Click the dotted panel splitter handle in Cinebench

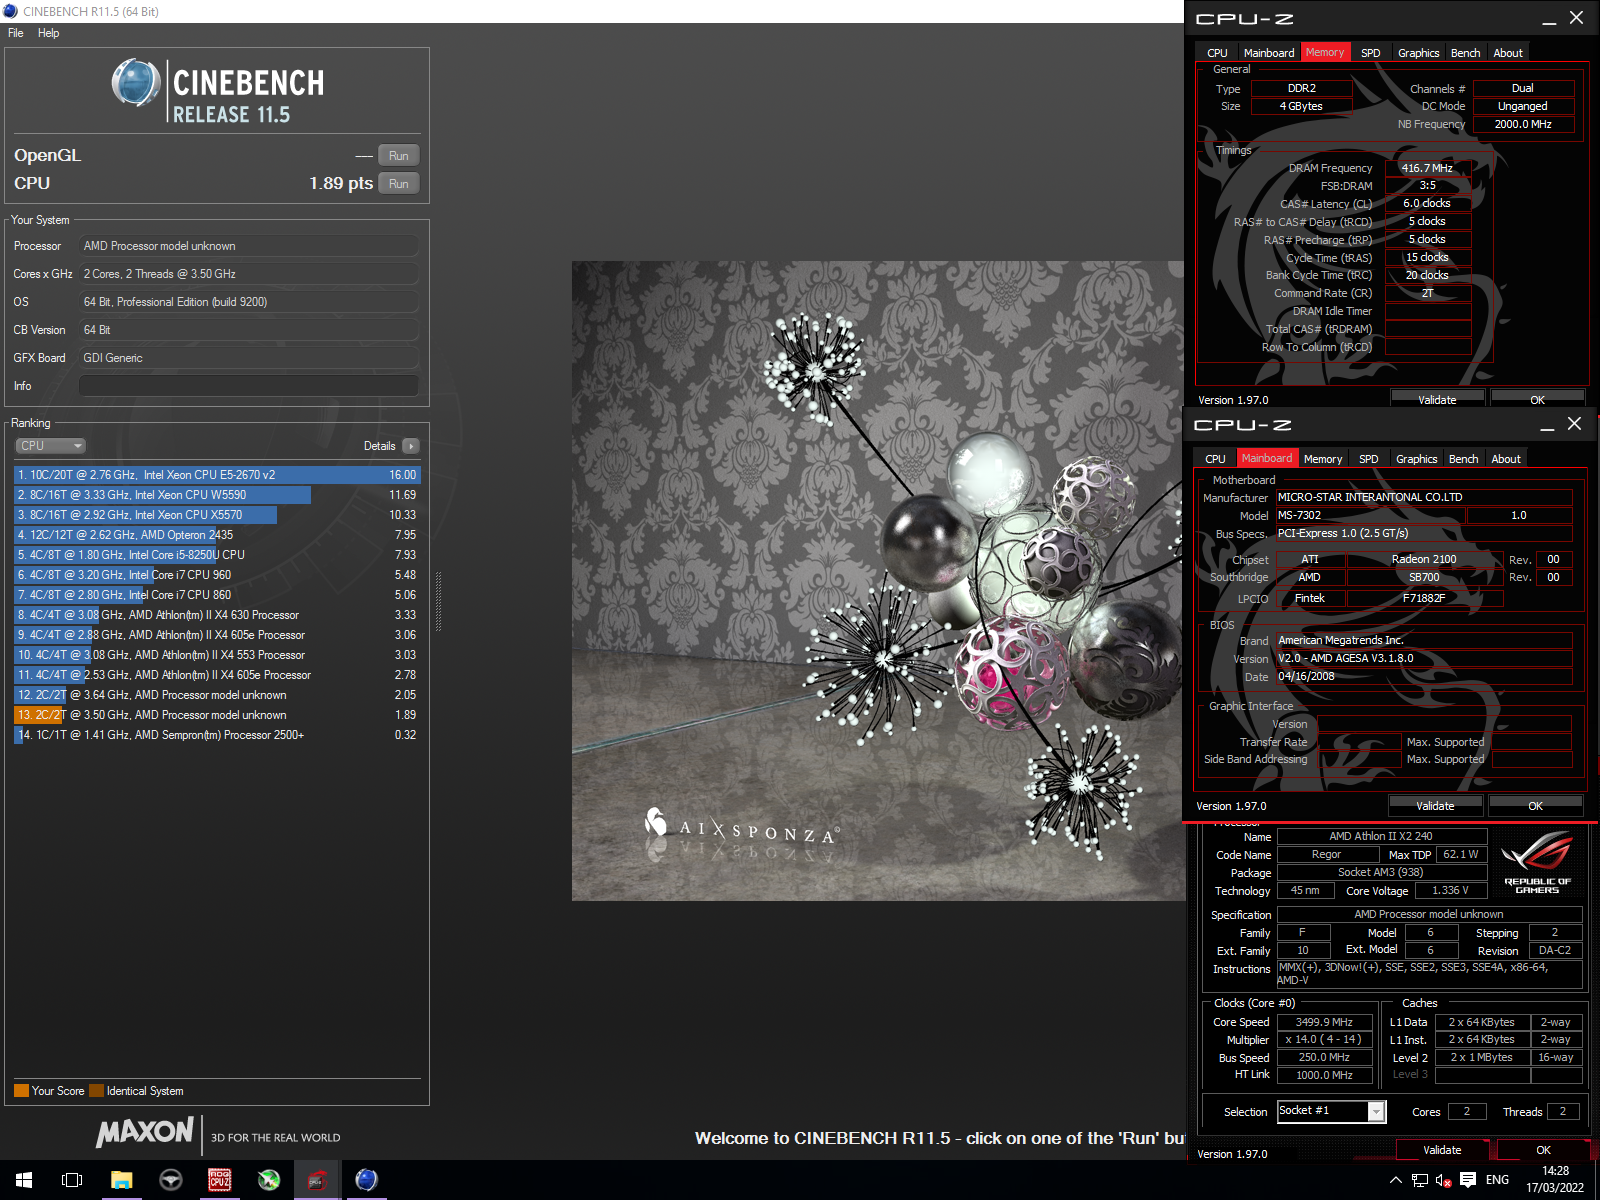tap(438, 600)
